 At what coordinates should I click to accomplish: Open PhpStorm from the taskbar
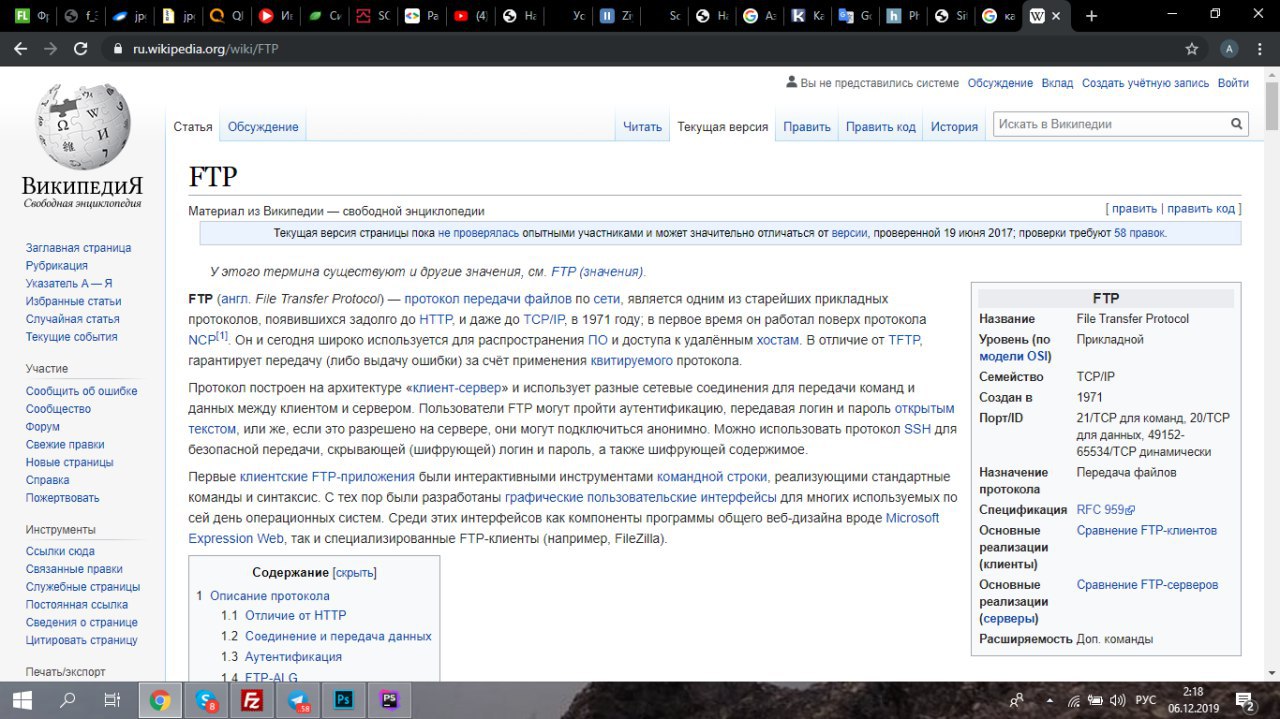[389, 700]
